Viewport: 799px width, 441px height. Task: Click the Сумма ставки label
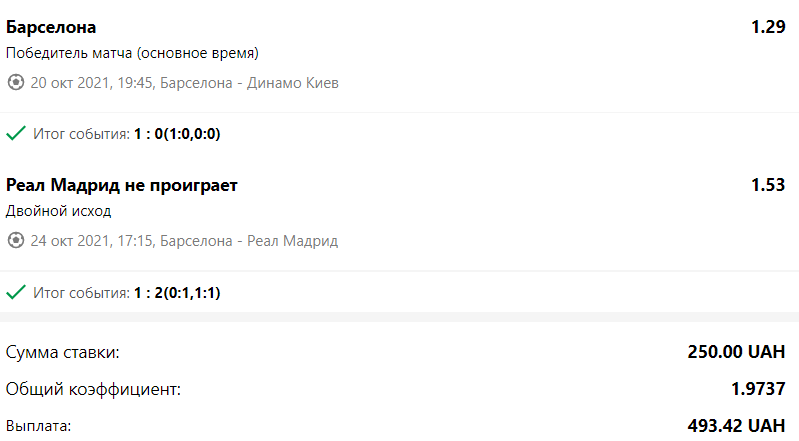(62, 352)
